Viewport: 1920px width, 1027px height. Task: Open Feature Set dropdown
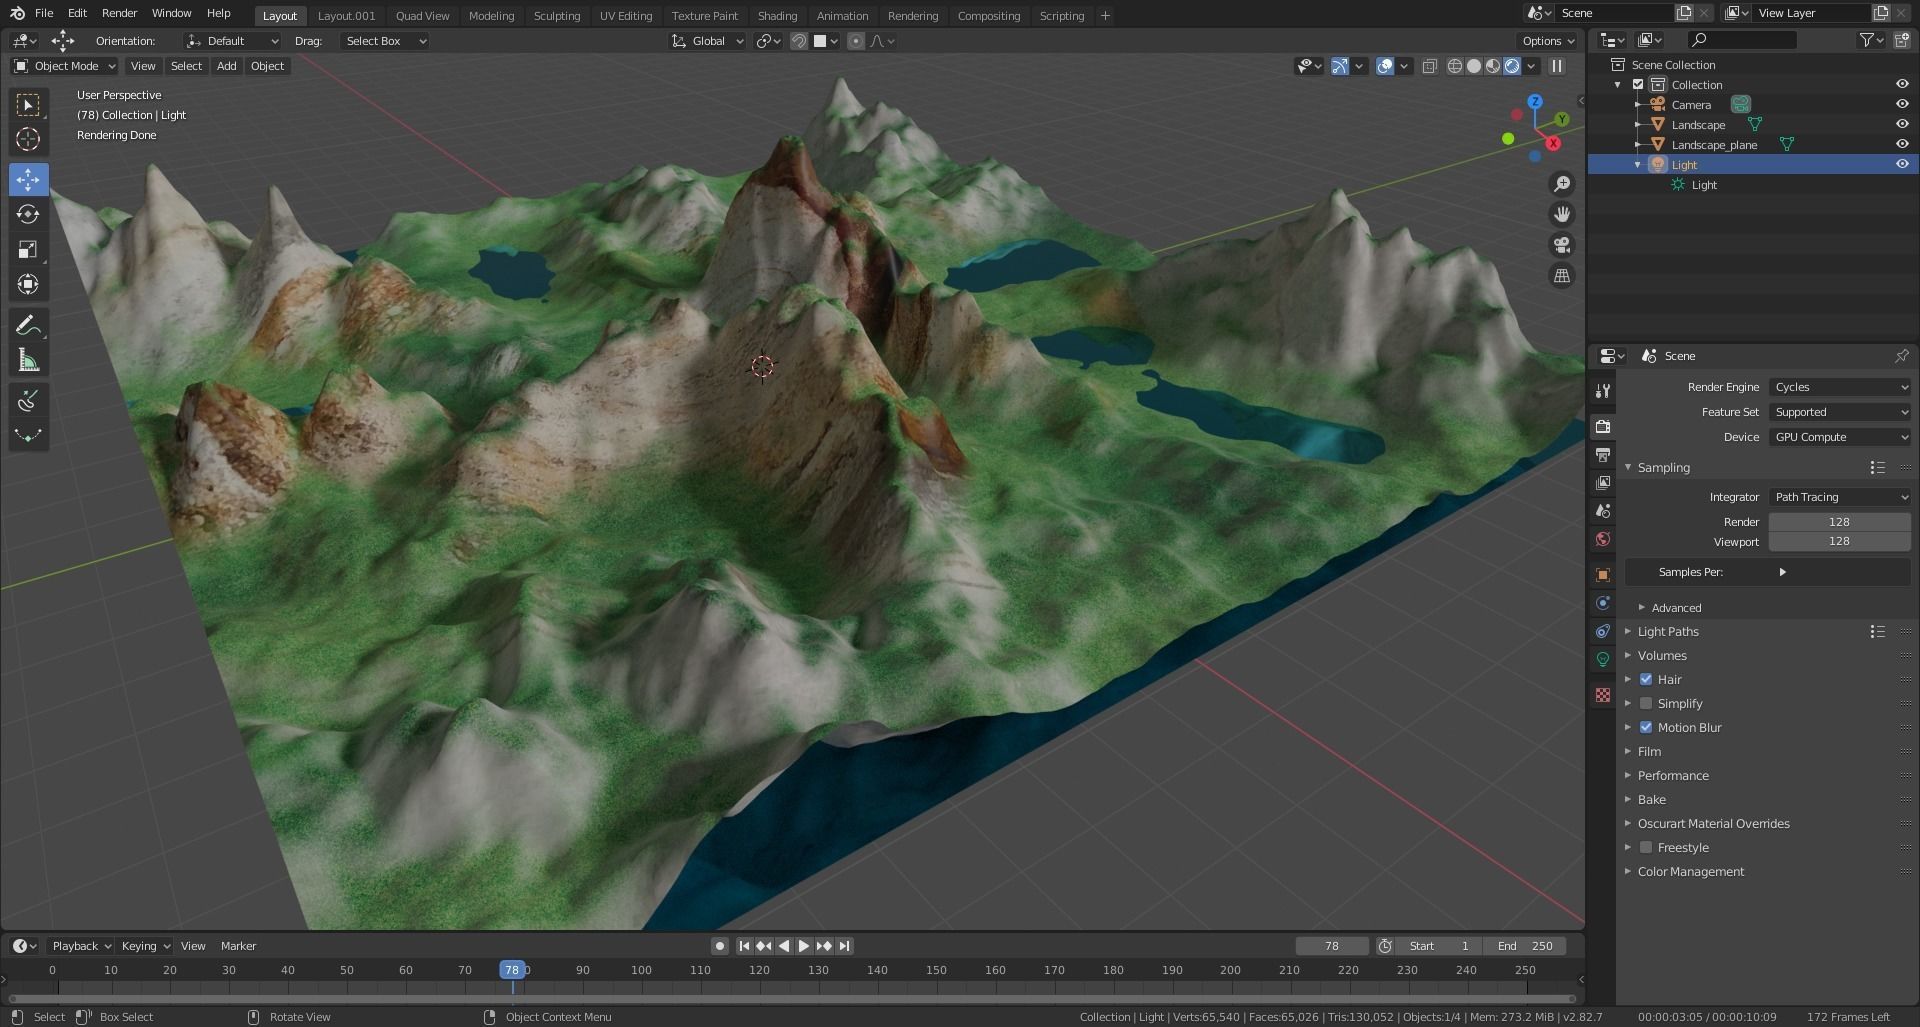(1840, 412)
